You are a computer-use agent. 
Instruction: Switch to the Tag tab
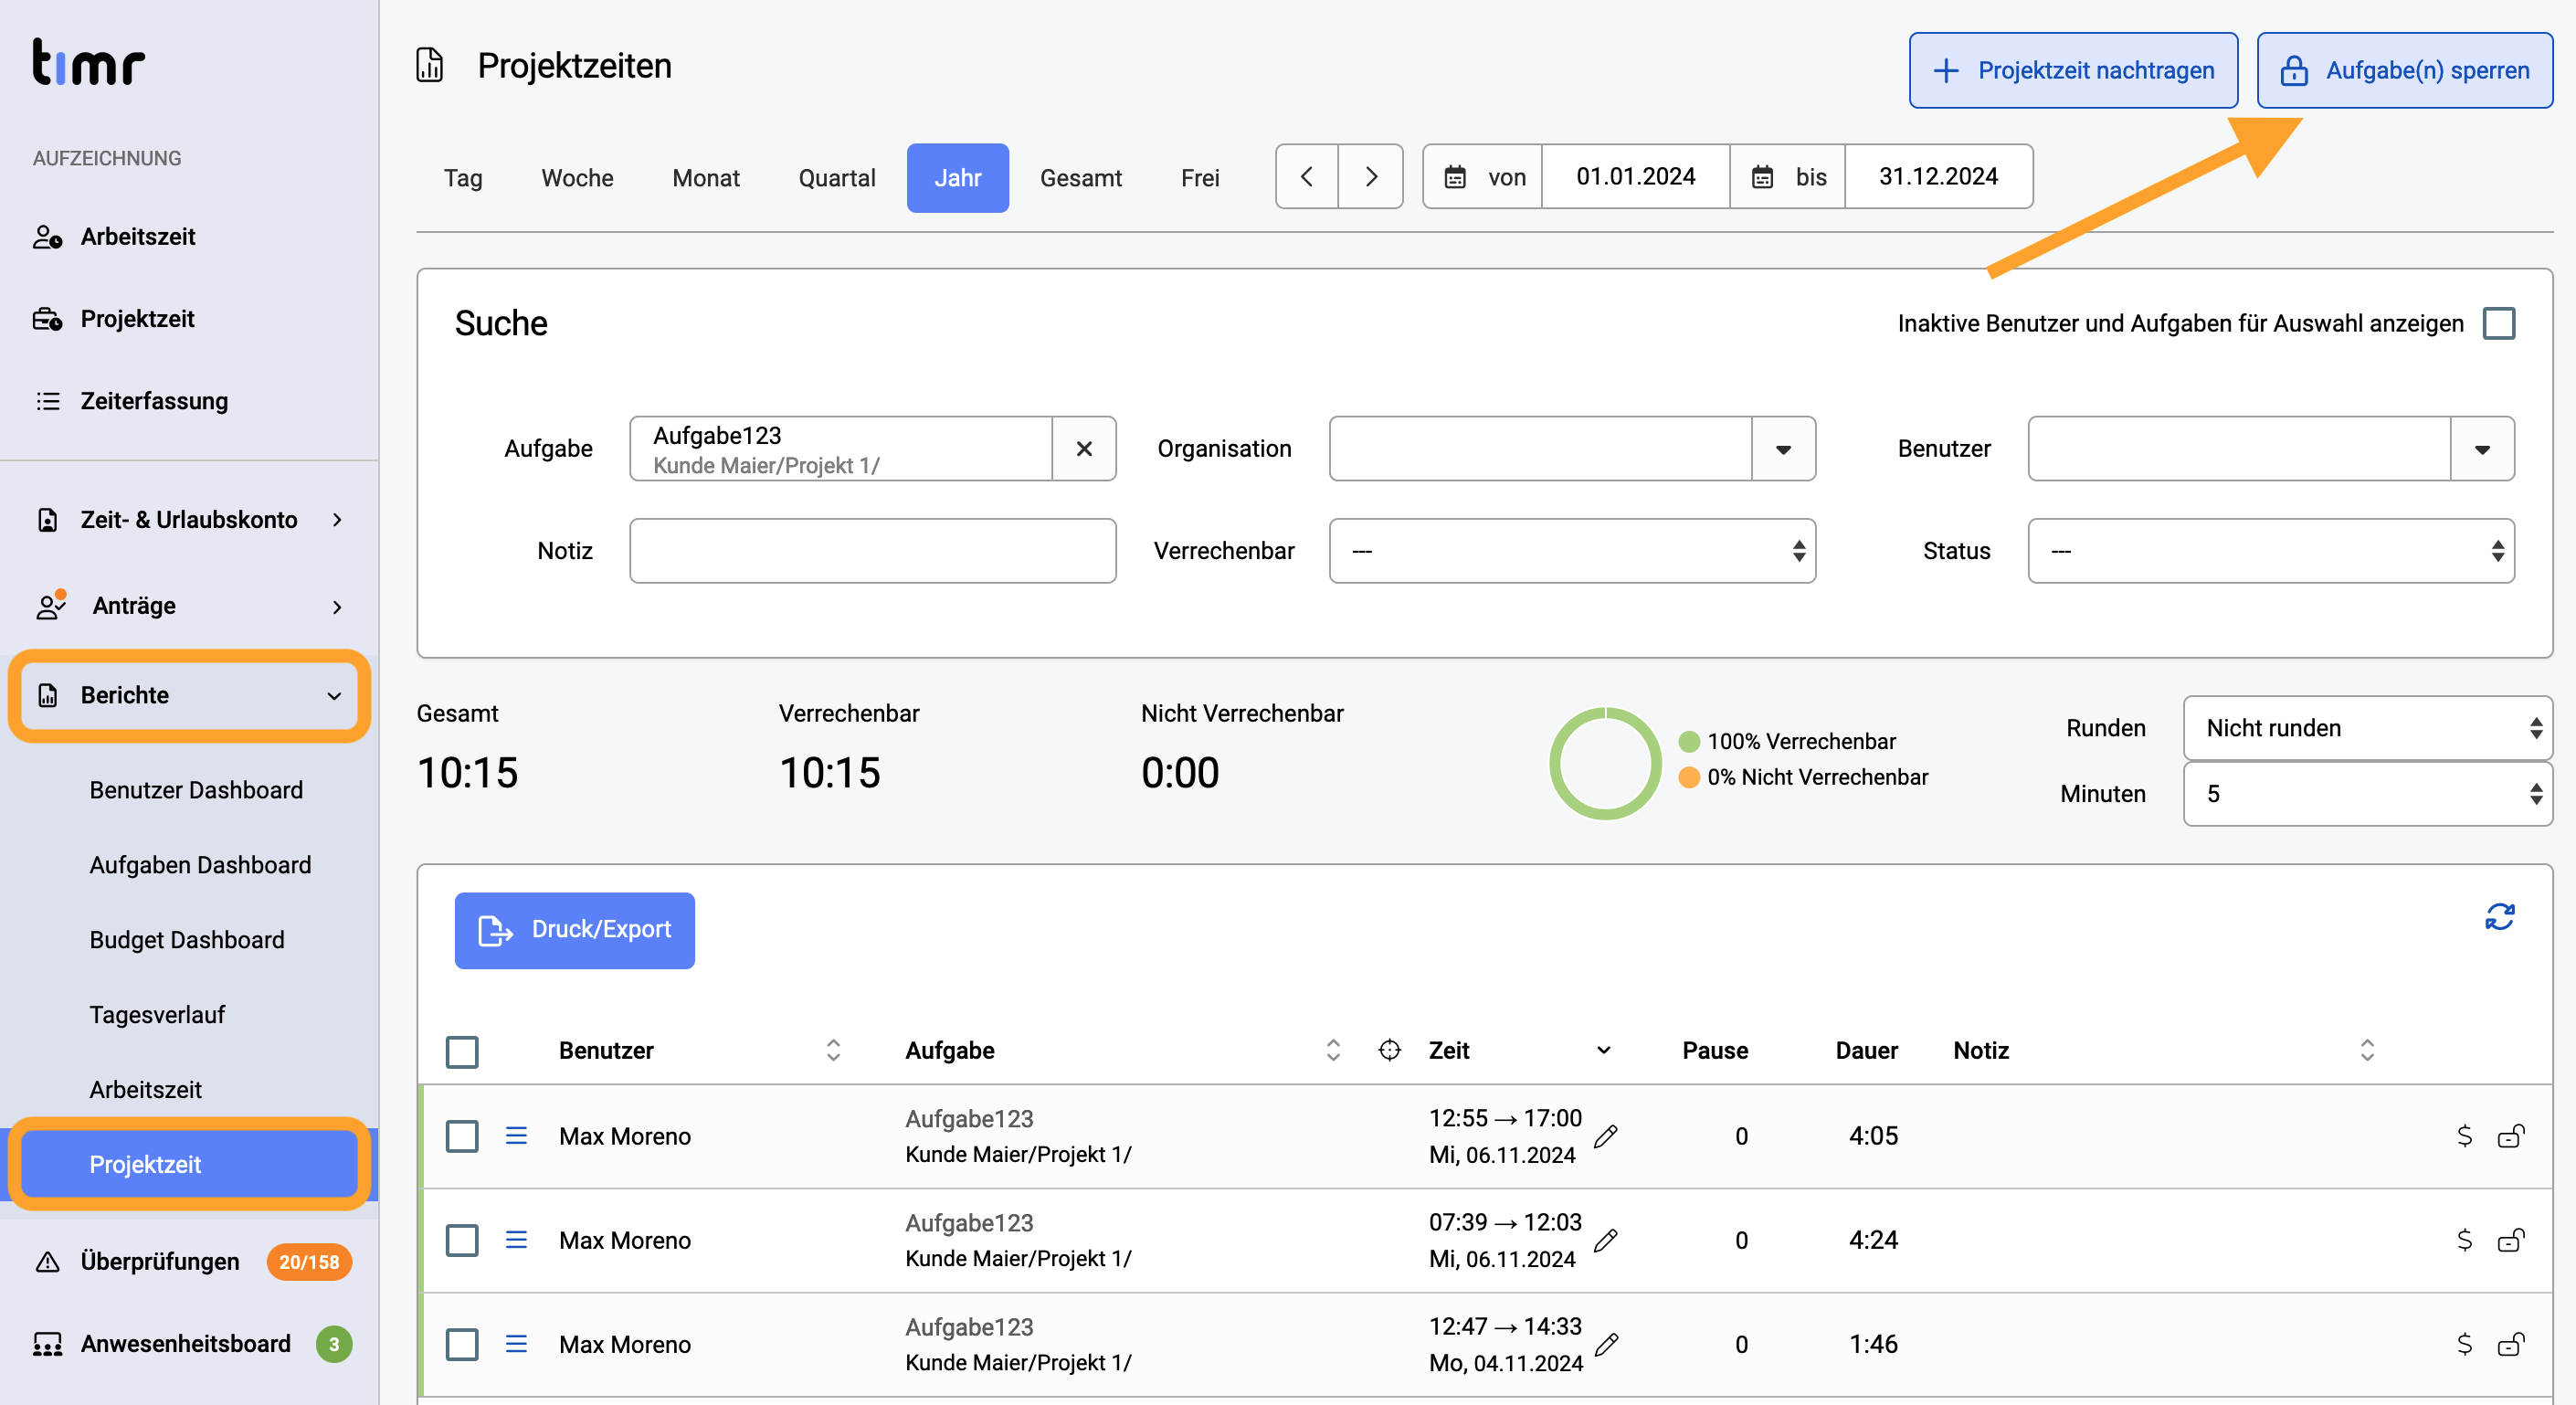point(463,178)
